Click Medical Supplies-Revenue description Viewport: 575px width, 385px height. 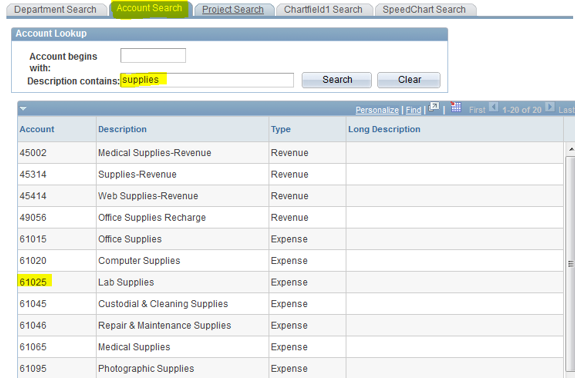point(154,153)
